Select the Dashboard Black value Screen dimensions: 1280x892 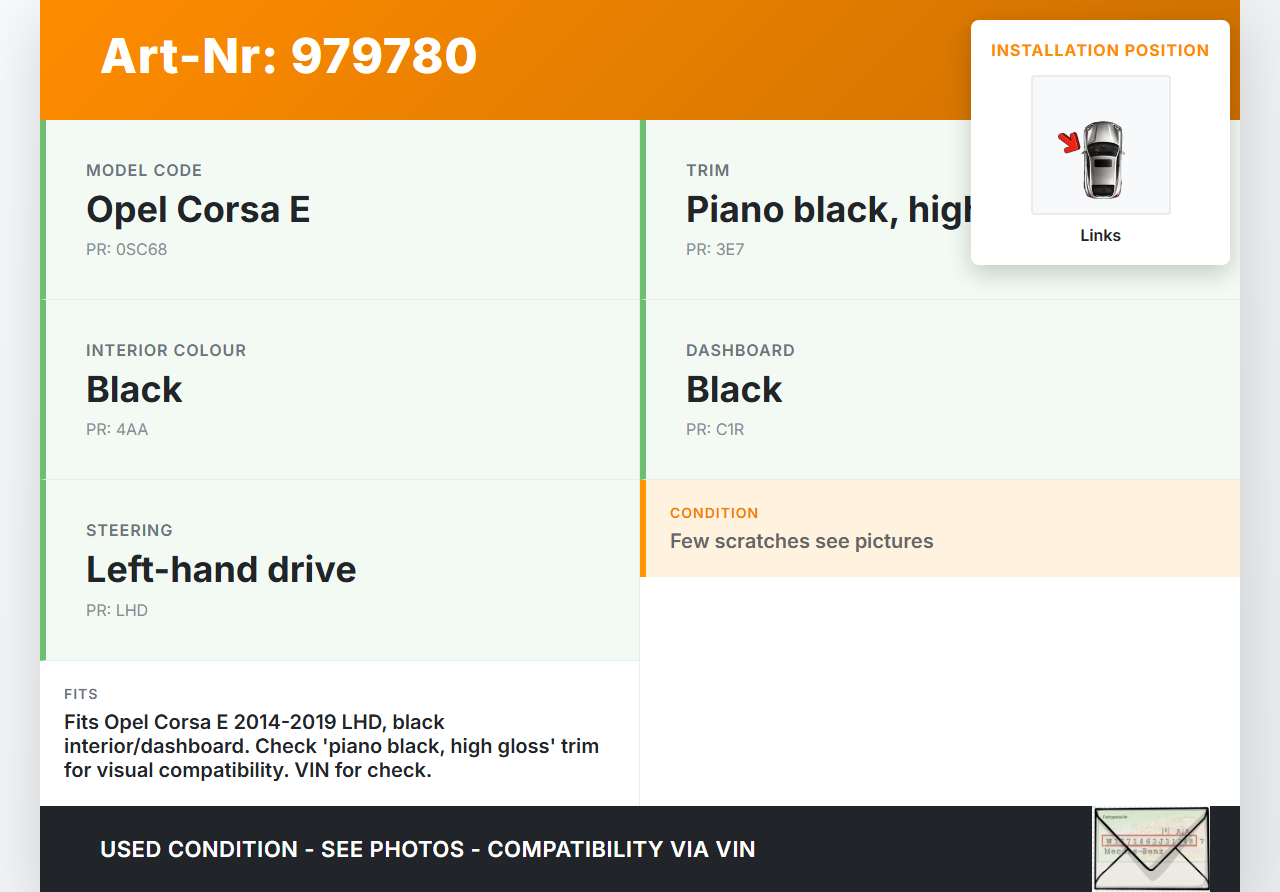click(x=734, y=390)
